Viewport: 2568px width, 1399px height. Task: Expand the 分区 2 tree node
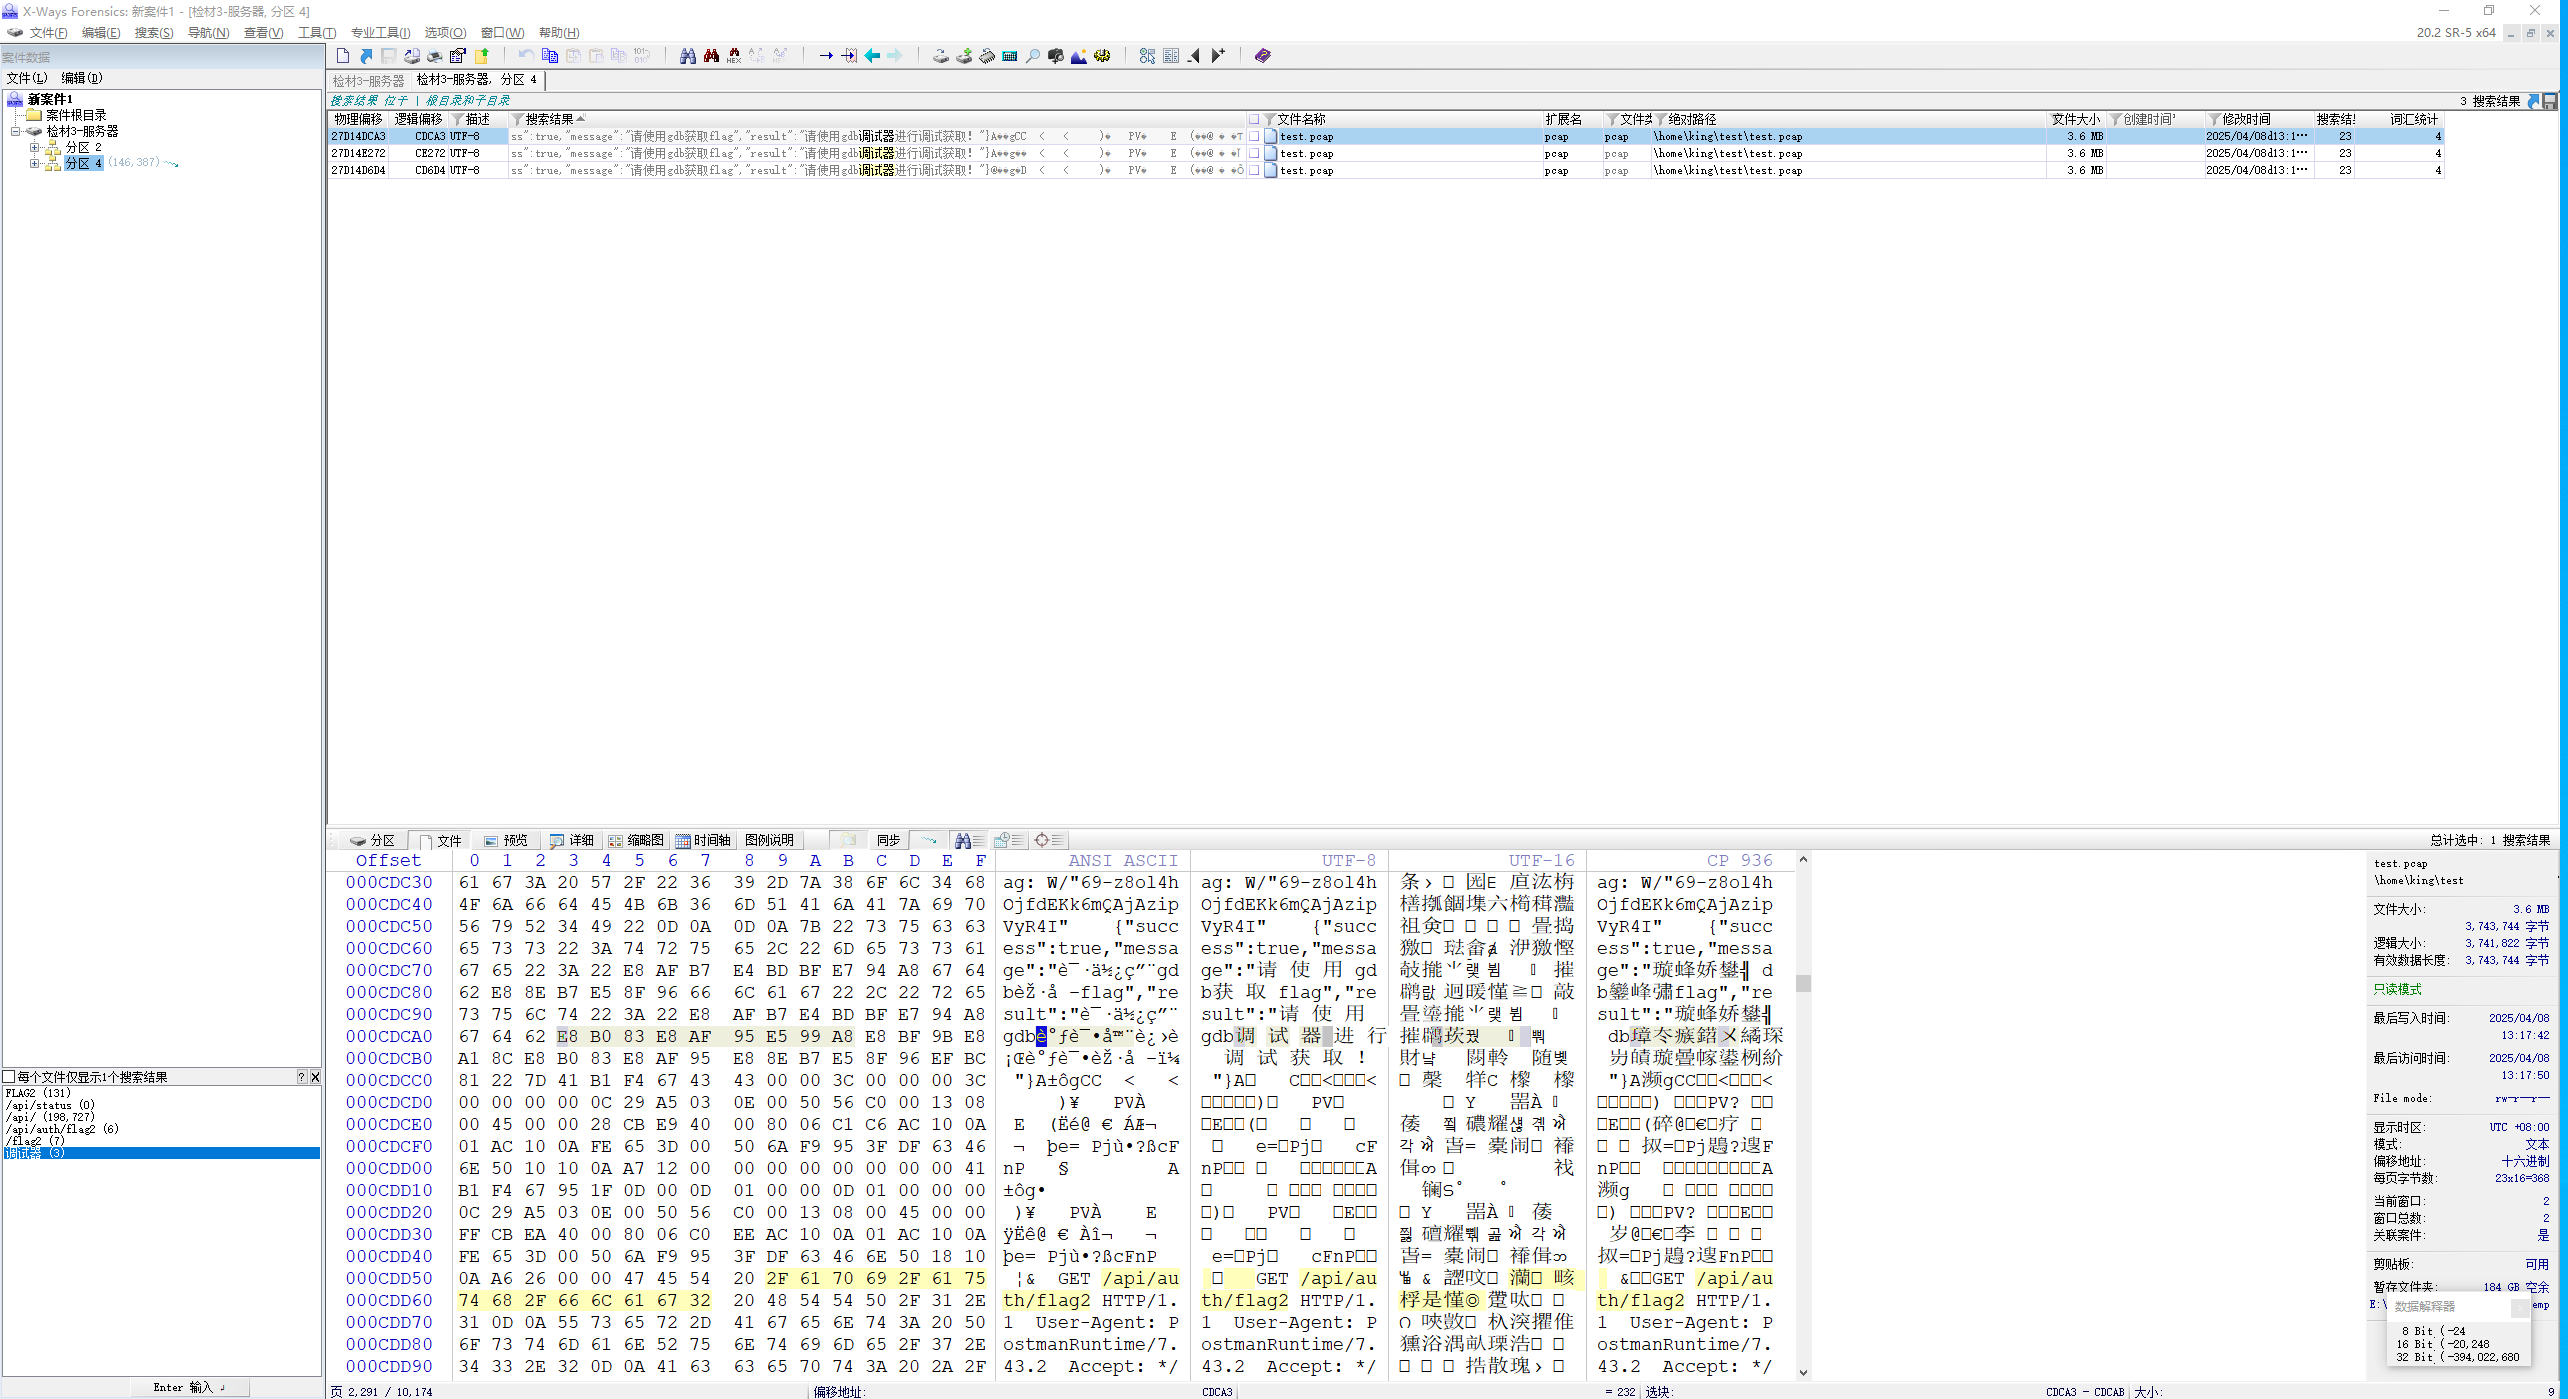pos(34,147)
